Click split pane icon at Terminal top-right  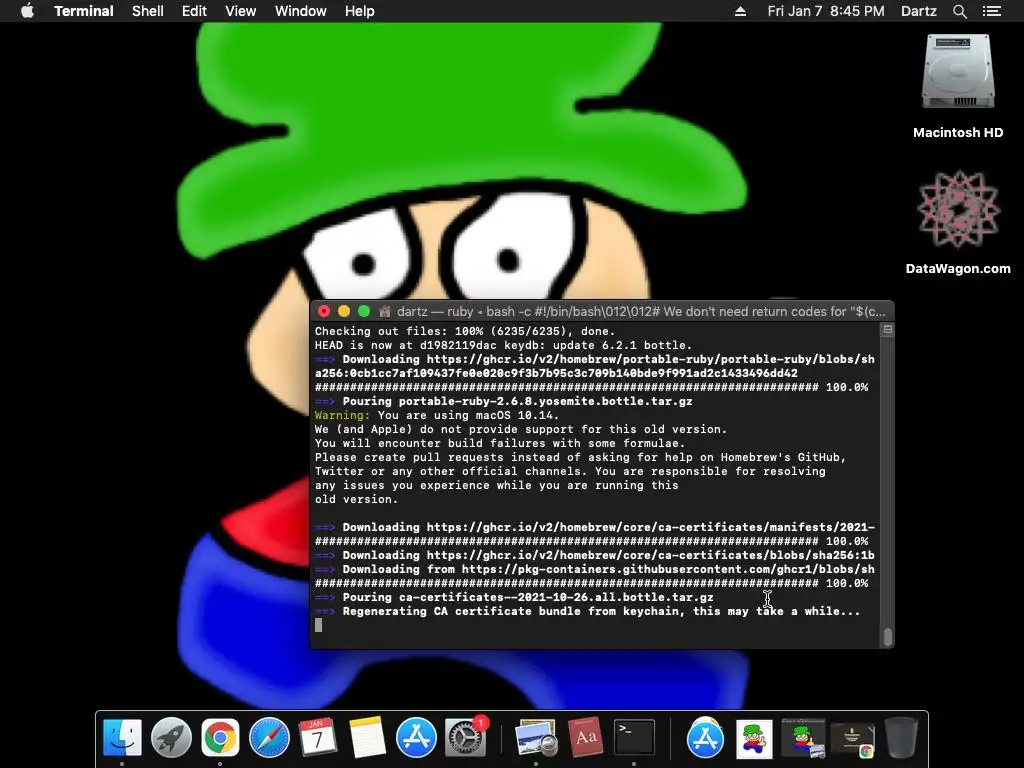pos(888,330)
